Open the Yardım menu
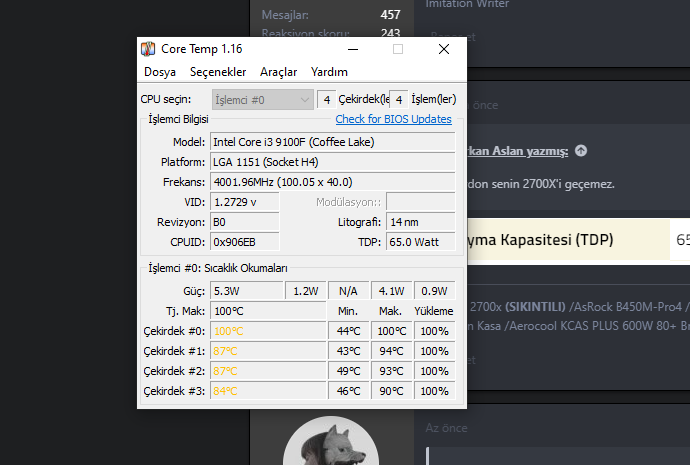The width and height of the screenshot is (690, 465). (329, 72)
